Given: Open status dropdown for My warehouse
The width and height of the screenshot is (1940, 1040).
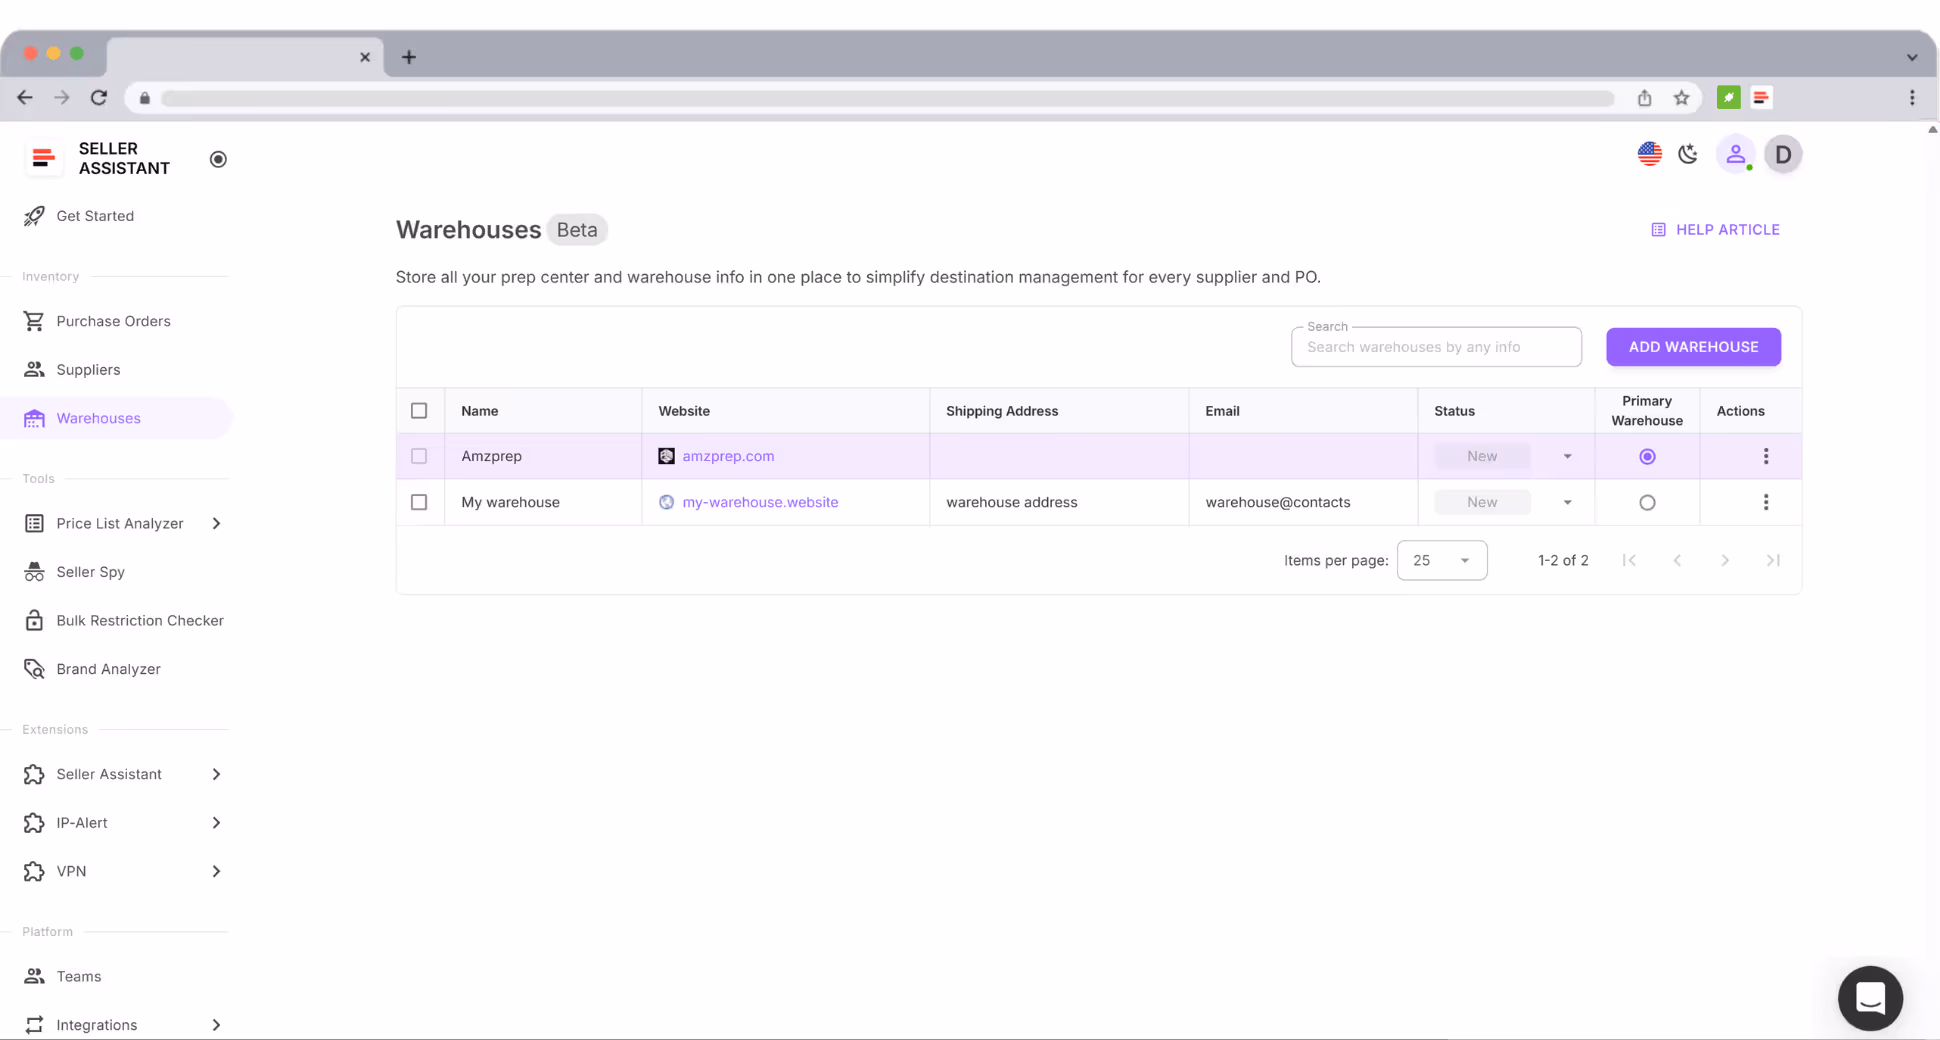Looking at the screenshot, I should coord(1567,502).
